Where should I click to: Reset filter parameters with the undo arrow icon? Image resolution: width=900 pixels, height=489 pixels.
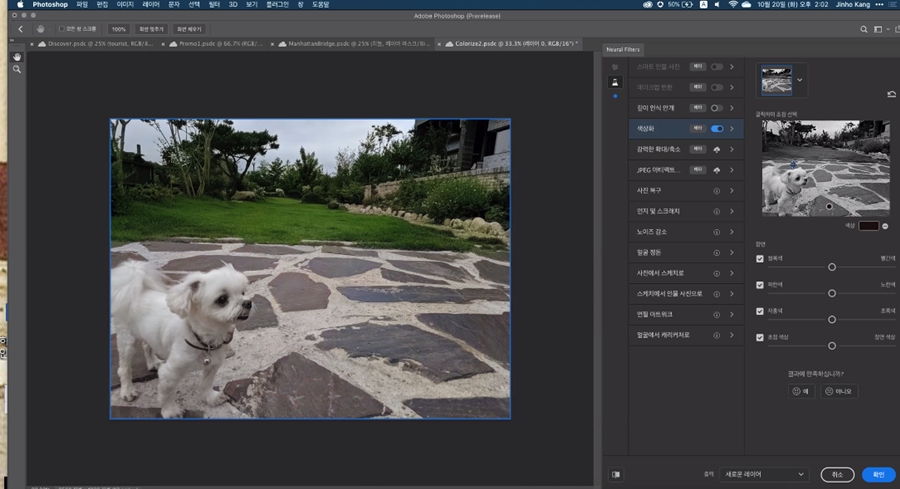click(x=891, y=94)
